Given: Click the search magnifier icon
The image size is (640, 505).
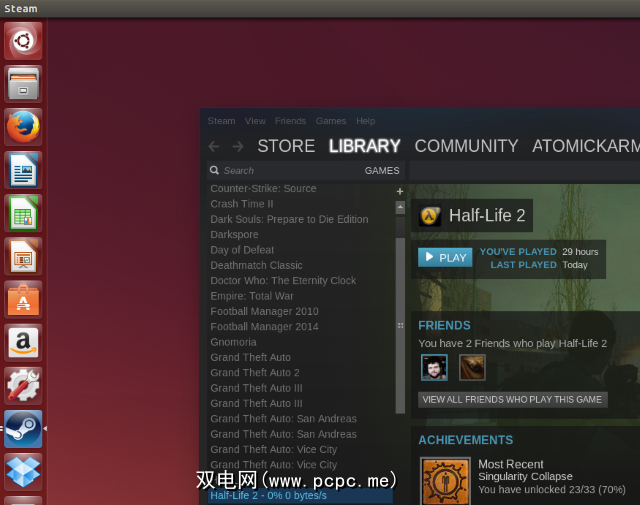Looking at the screenshot, I should click(x=214, y=170).
